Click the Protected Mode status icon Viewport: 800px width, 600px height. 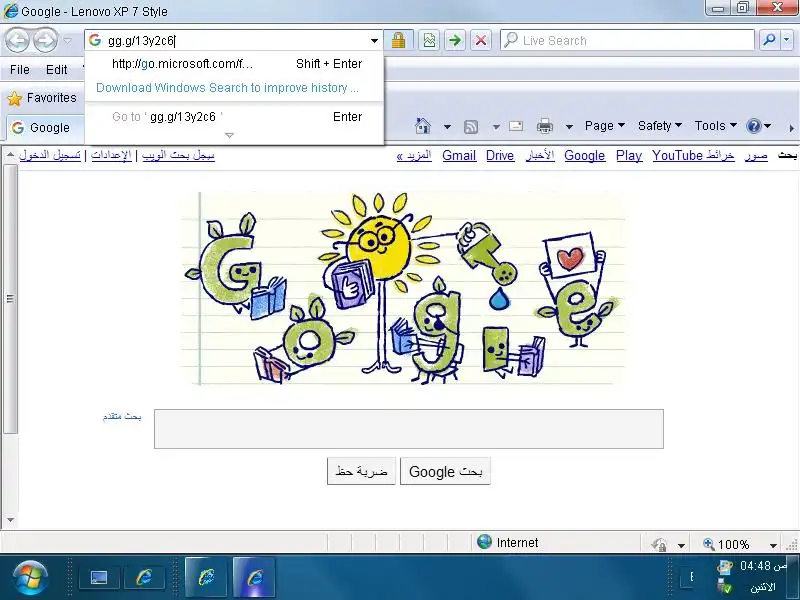tap(659, 545)
